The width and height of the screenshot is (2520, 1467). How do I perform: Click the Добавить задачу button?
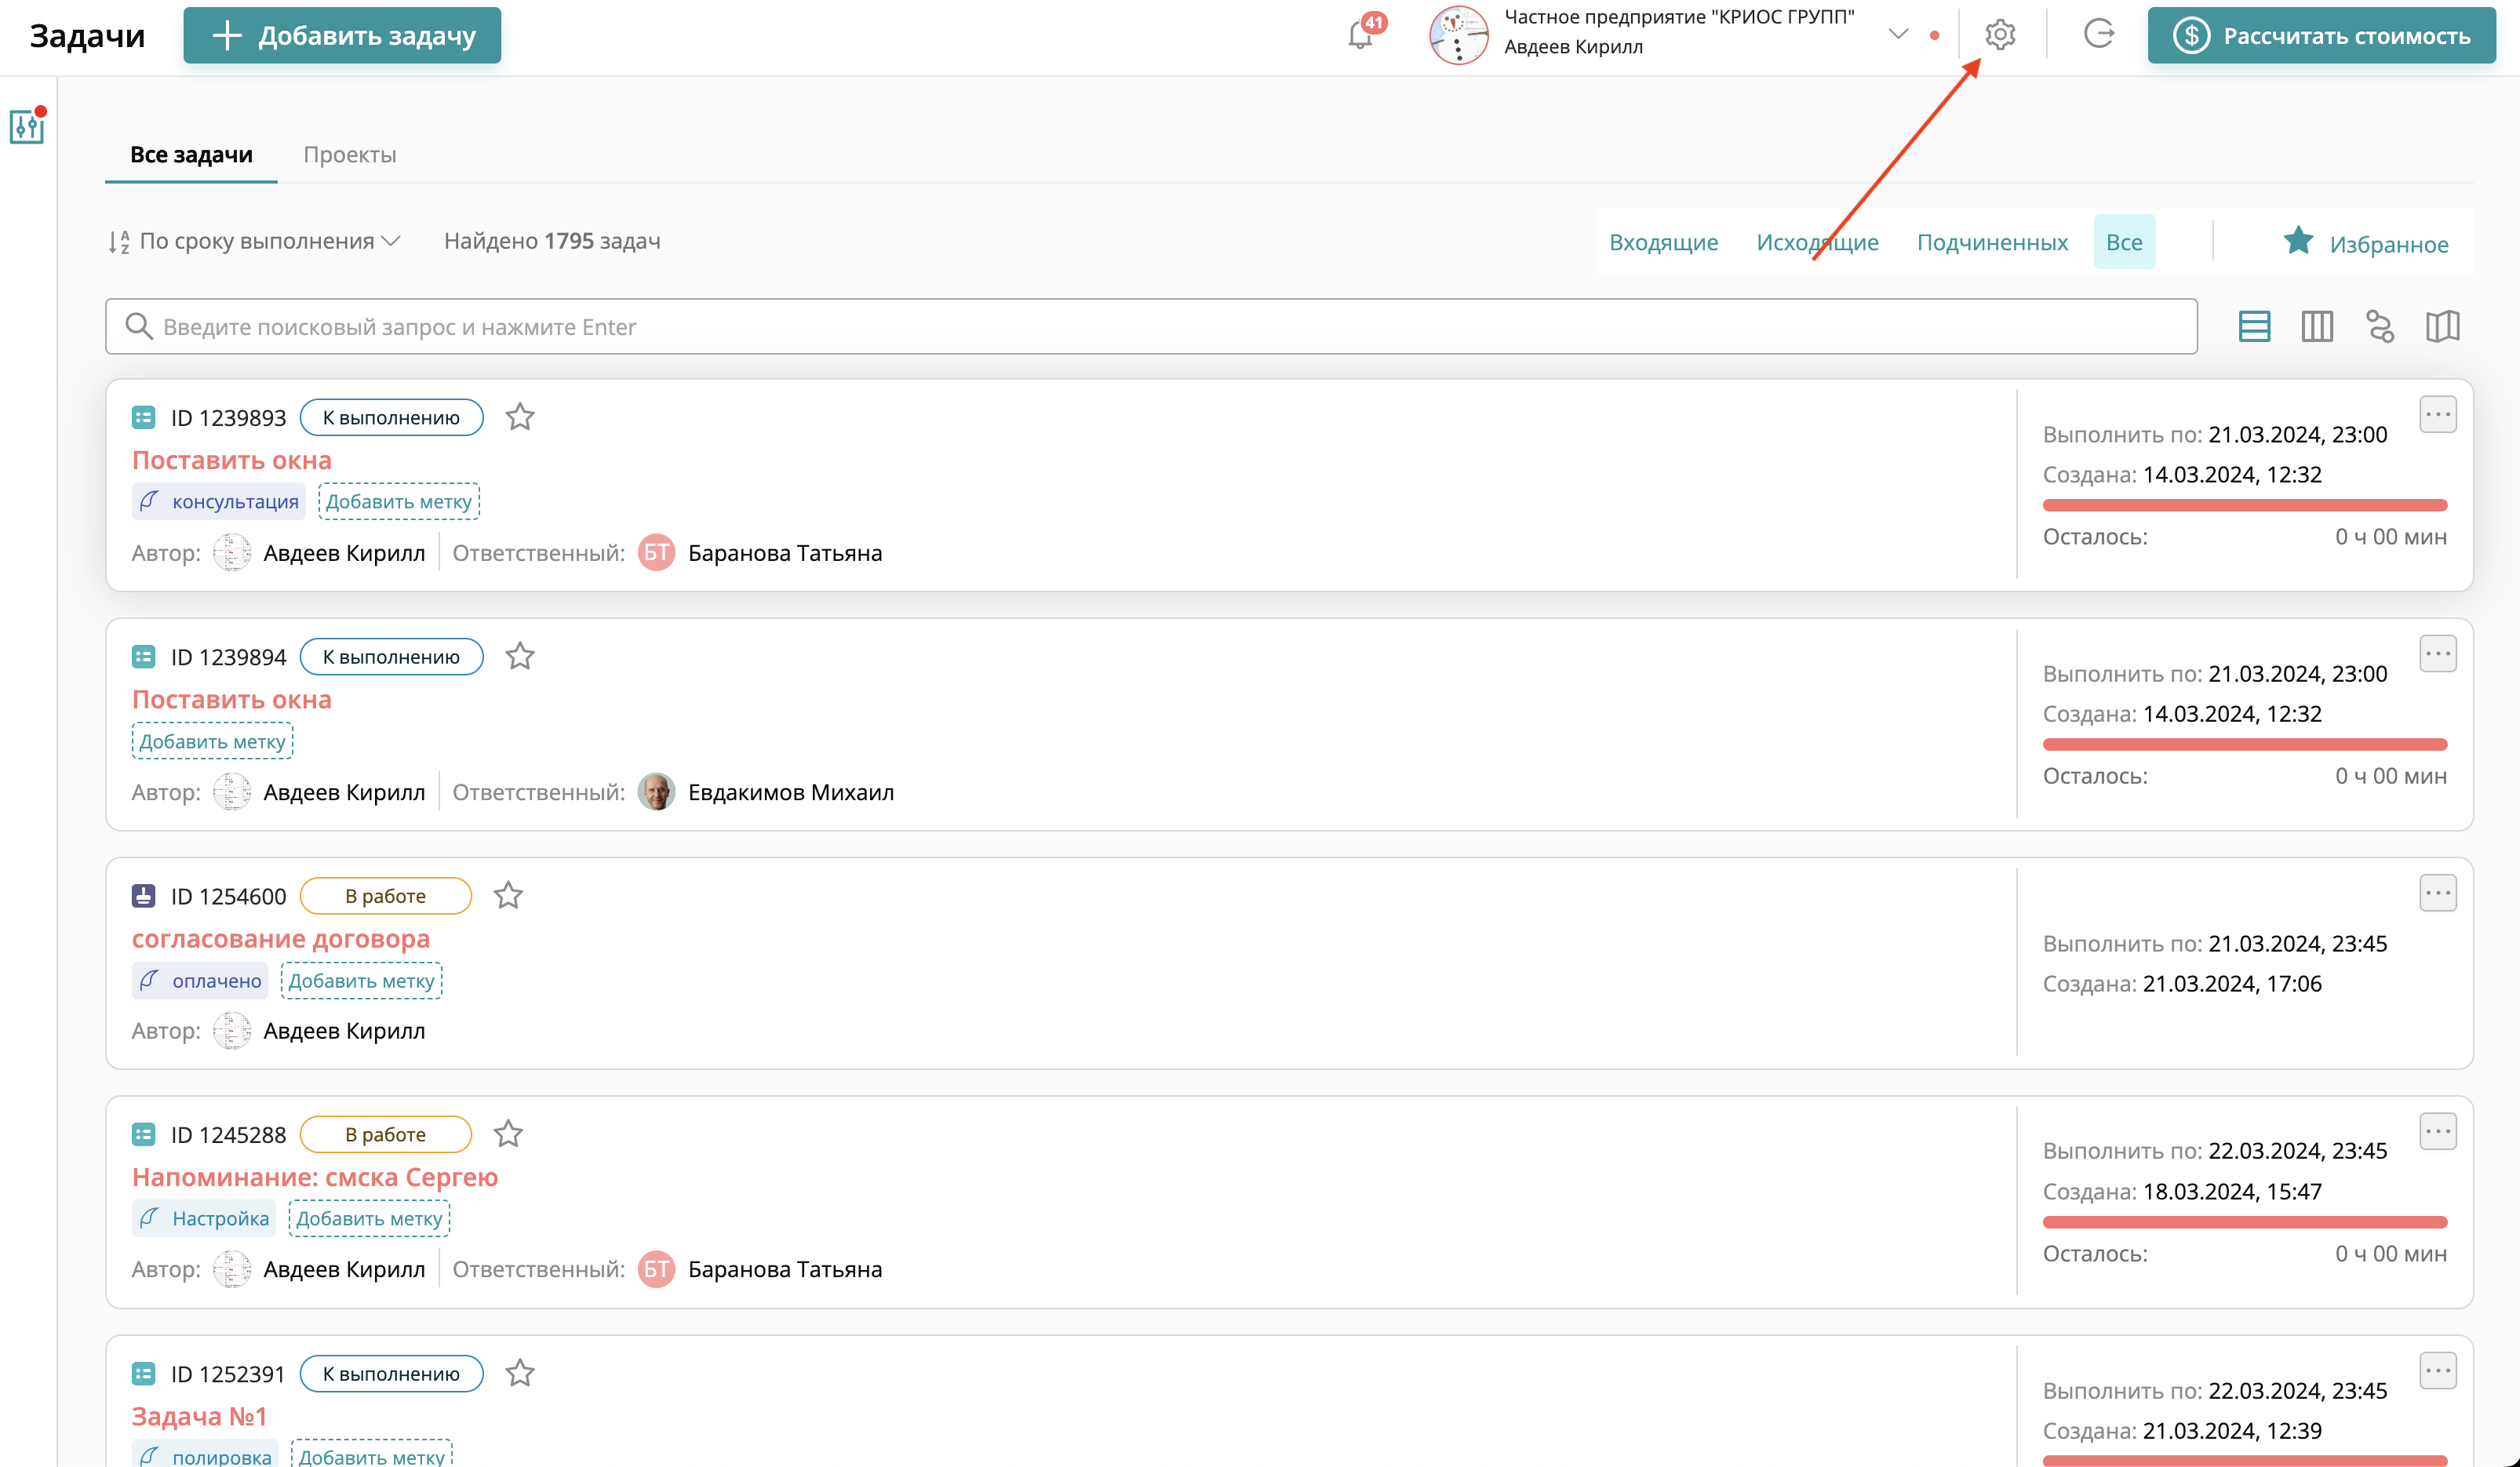click(342, 36)
